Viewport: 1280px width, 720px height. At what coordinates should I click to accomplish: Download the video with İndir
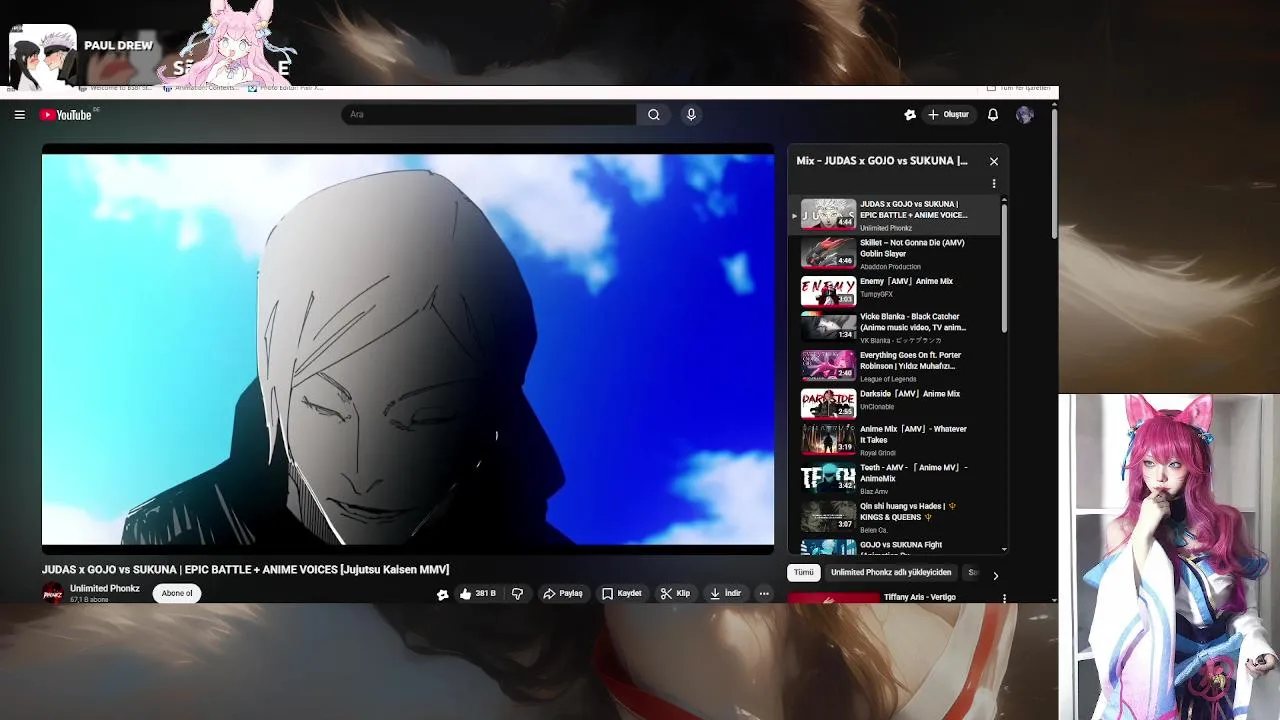pyautogui.click(x=726, y=594)
